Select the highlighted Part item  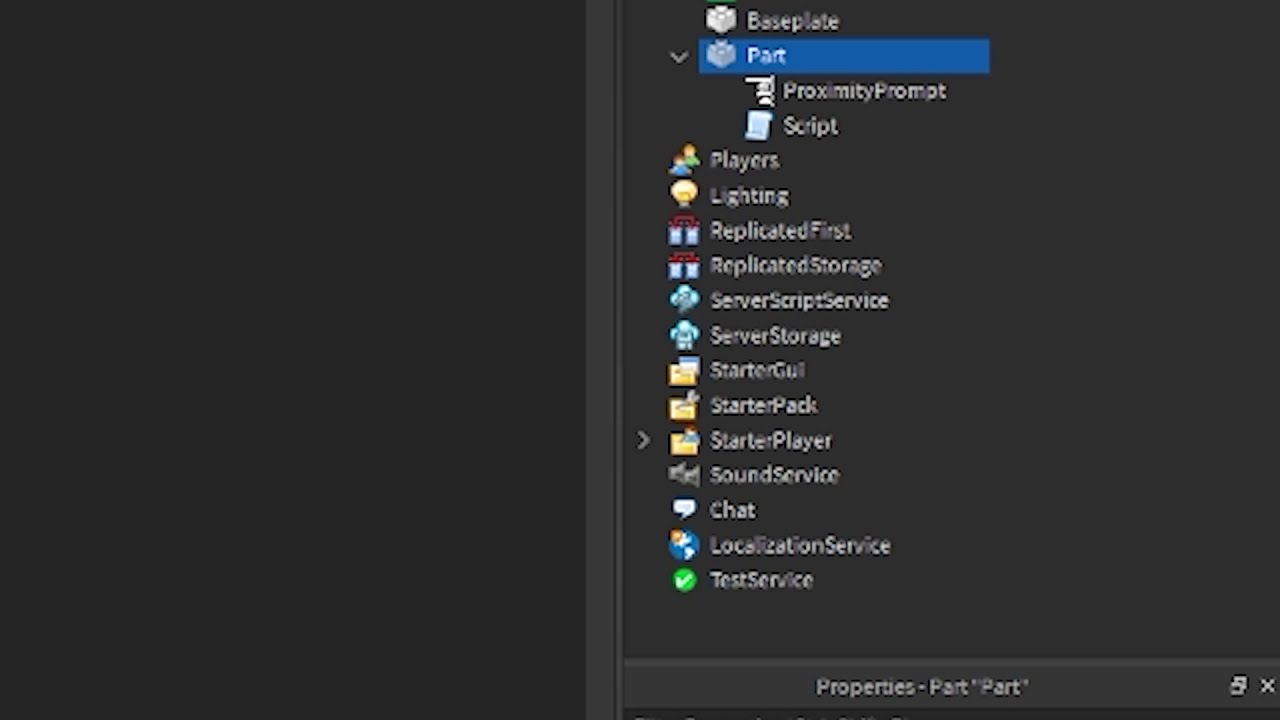[766, 56]
